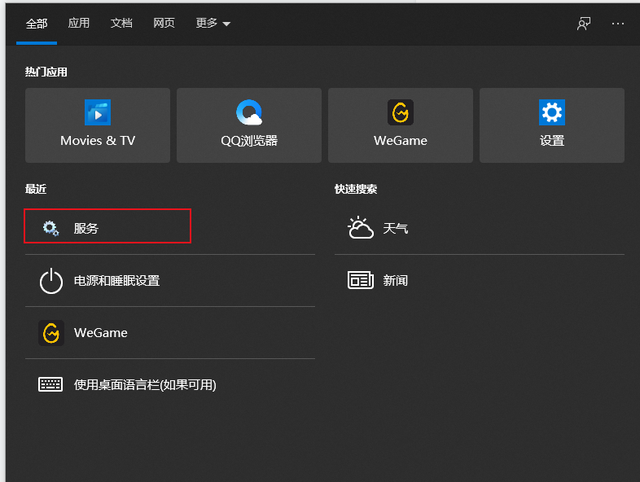Open the 设置 gear tile
Viewport: 640px width, 482px height.
click(552, 125)
